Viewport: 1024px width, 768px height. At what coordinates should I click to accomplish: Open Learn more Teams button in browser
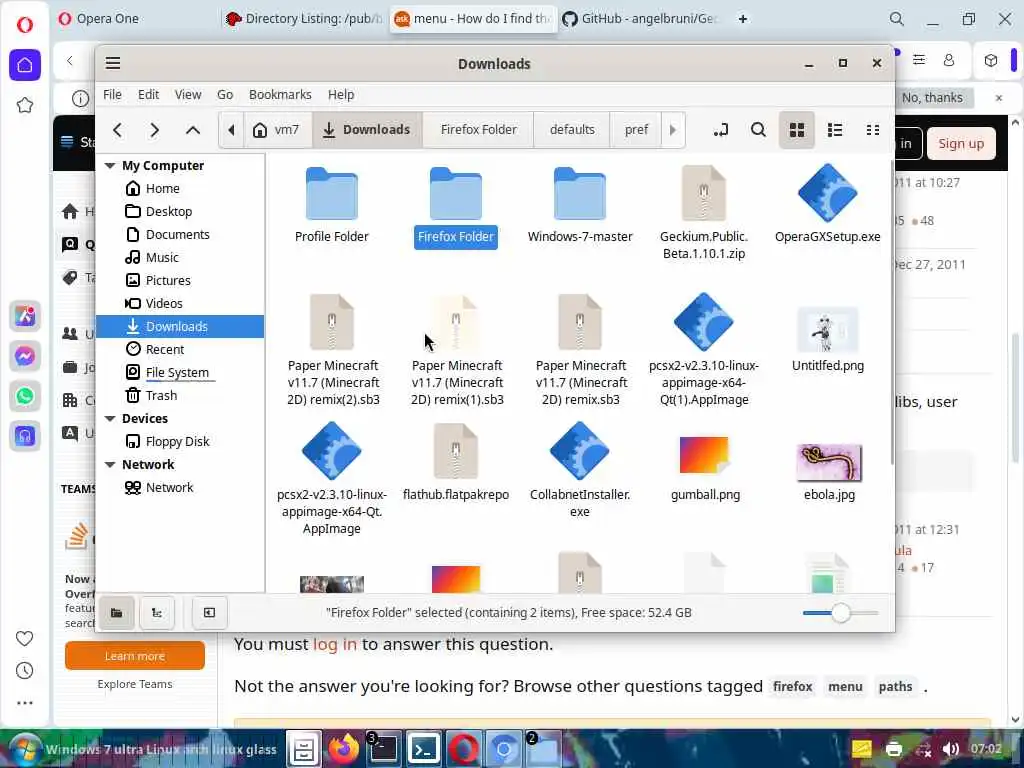coord(135,656)
